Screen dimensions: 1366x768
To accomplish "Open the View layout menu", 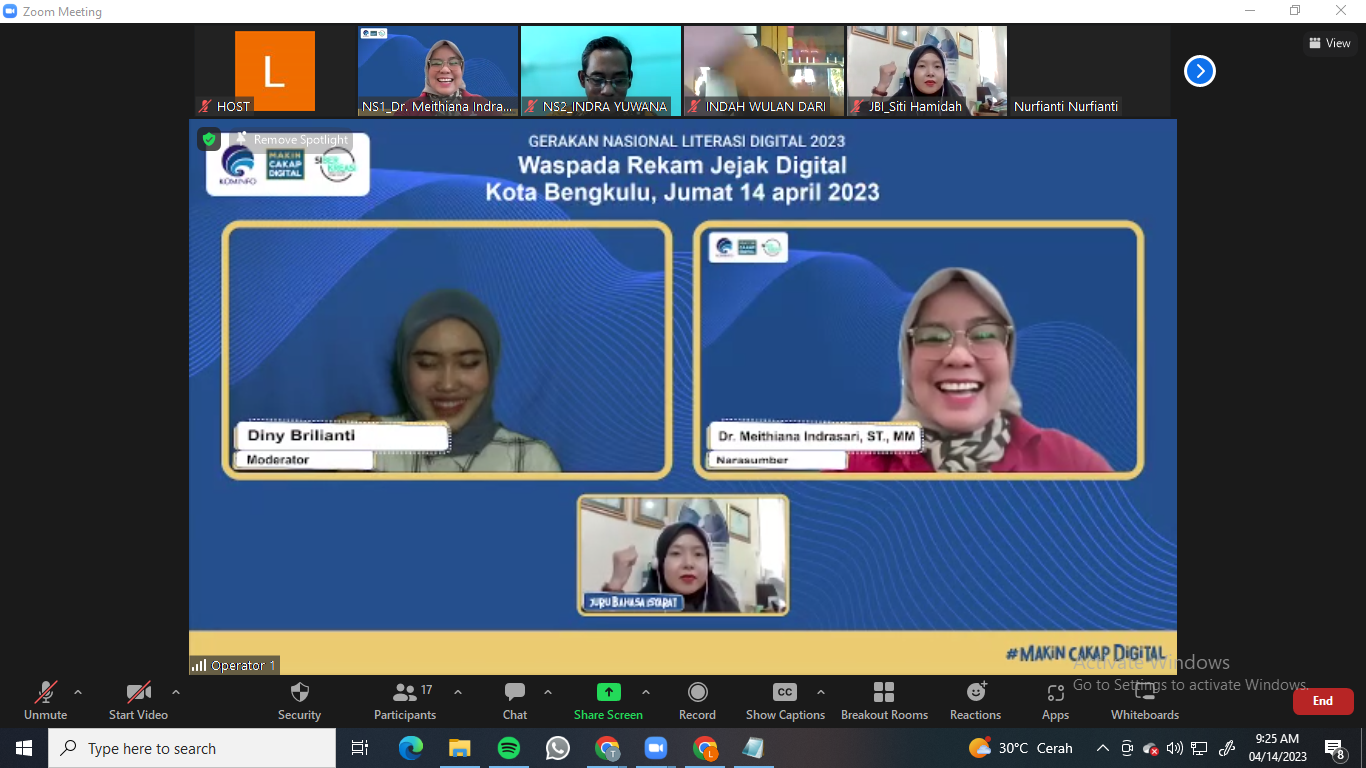I will pyautogui.click(x=1330, y=43).
